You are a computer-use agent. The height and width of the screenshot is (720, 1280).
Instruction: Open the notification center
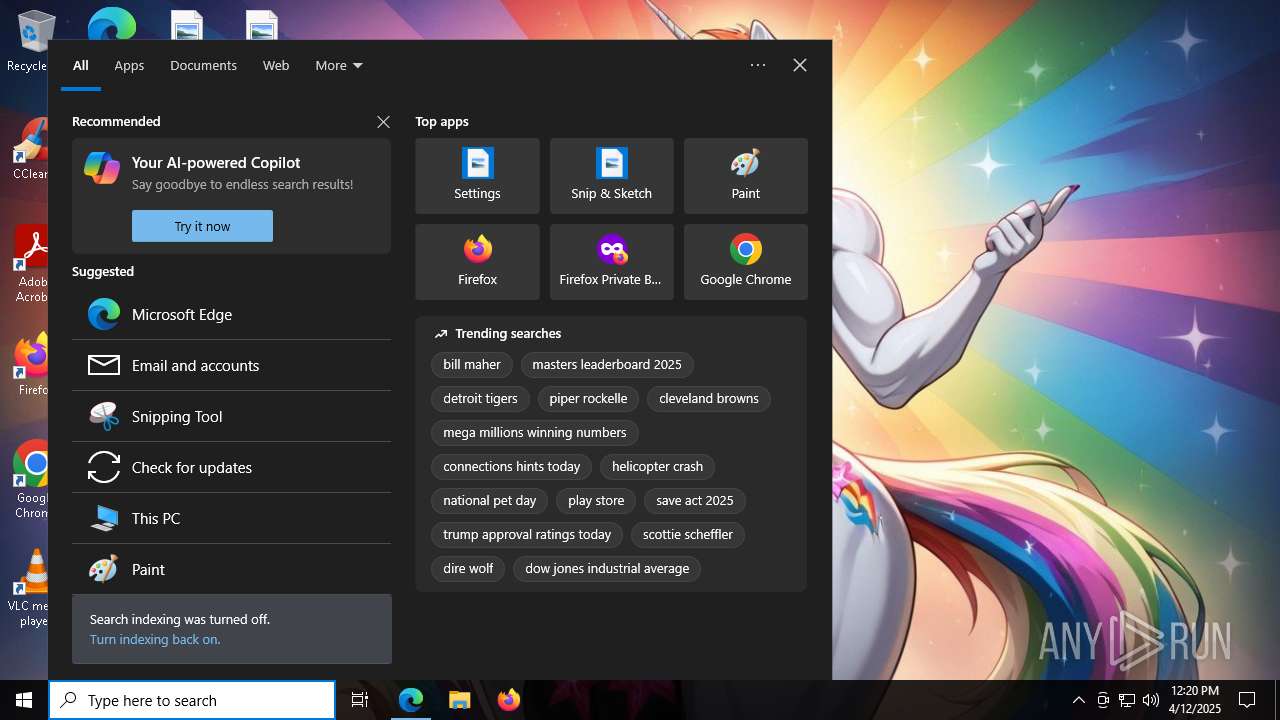click(1247, 700)
